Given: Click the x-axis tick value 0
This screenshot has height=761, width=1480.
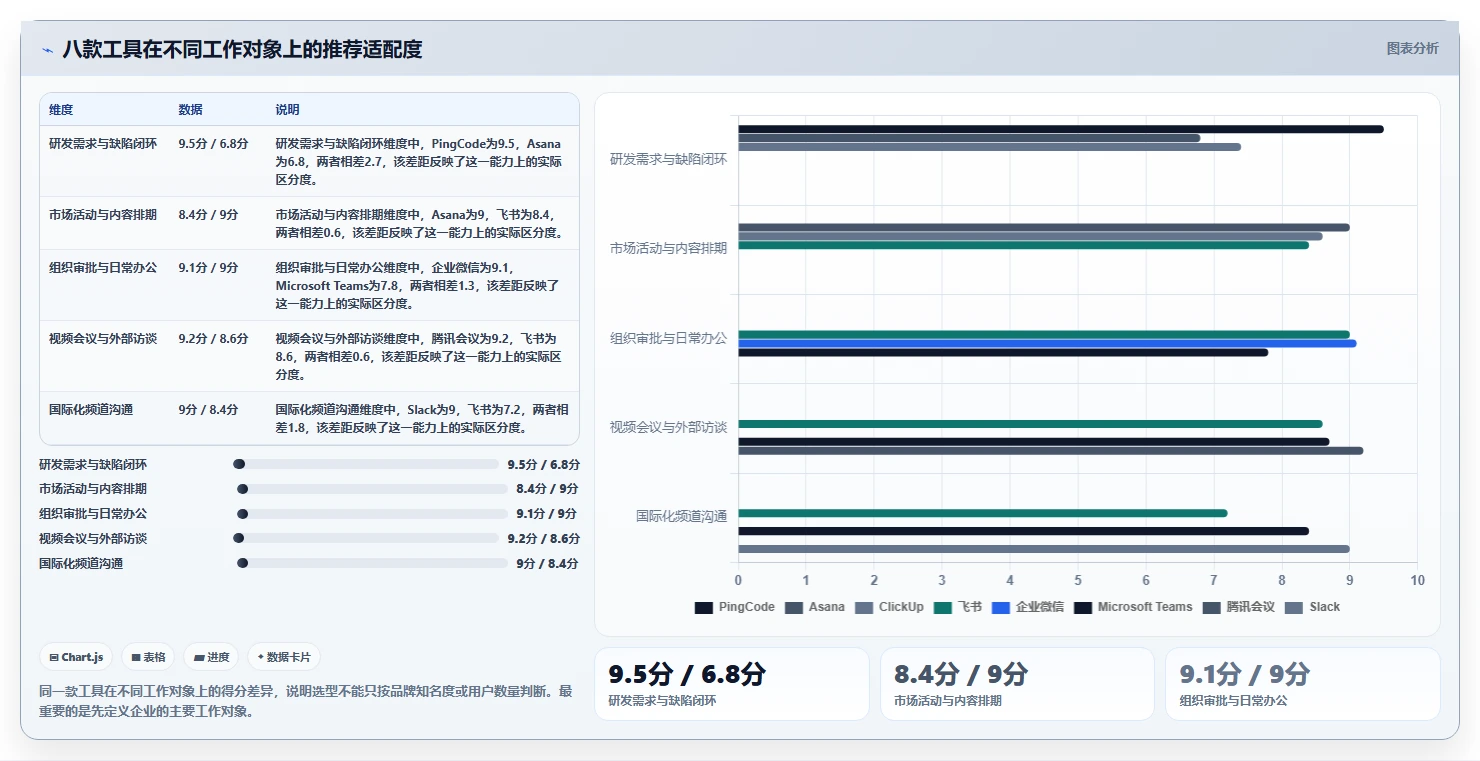Looking at the screenshot, I should click(x=738, y=580).
